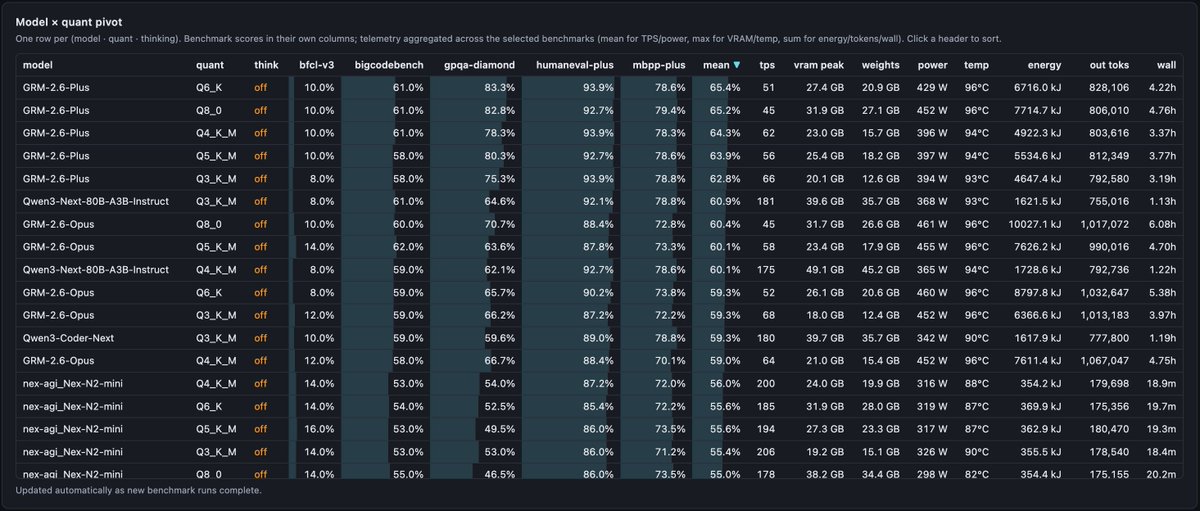Select the 178,540 out toks value
The height and width of the screenshot is (511, 1200).
1109,452
